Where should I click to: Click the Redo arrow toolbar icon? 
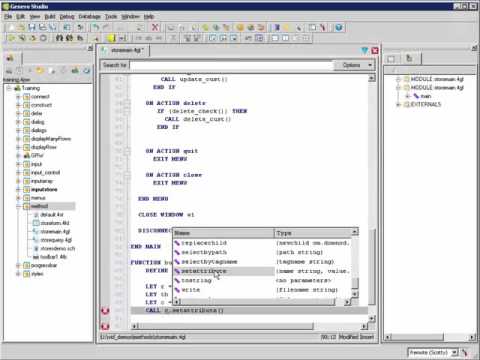106,27
